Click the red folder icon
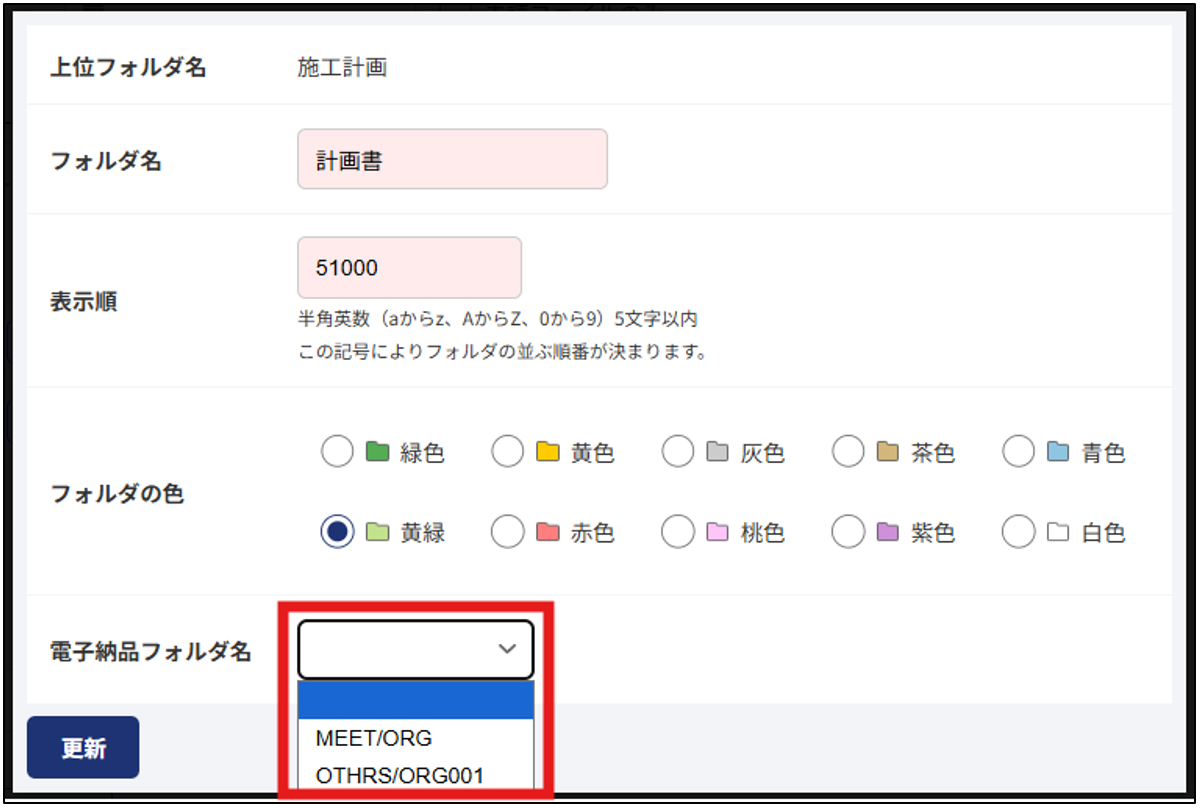 pyautogui.click(x=547, y=532)
